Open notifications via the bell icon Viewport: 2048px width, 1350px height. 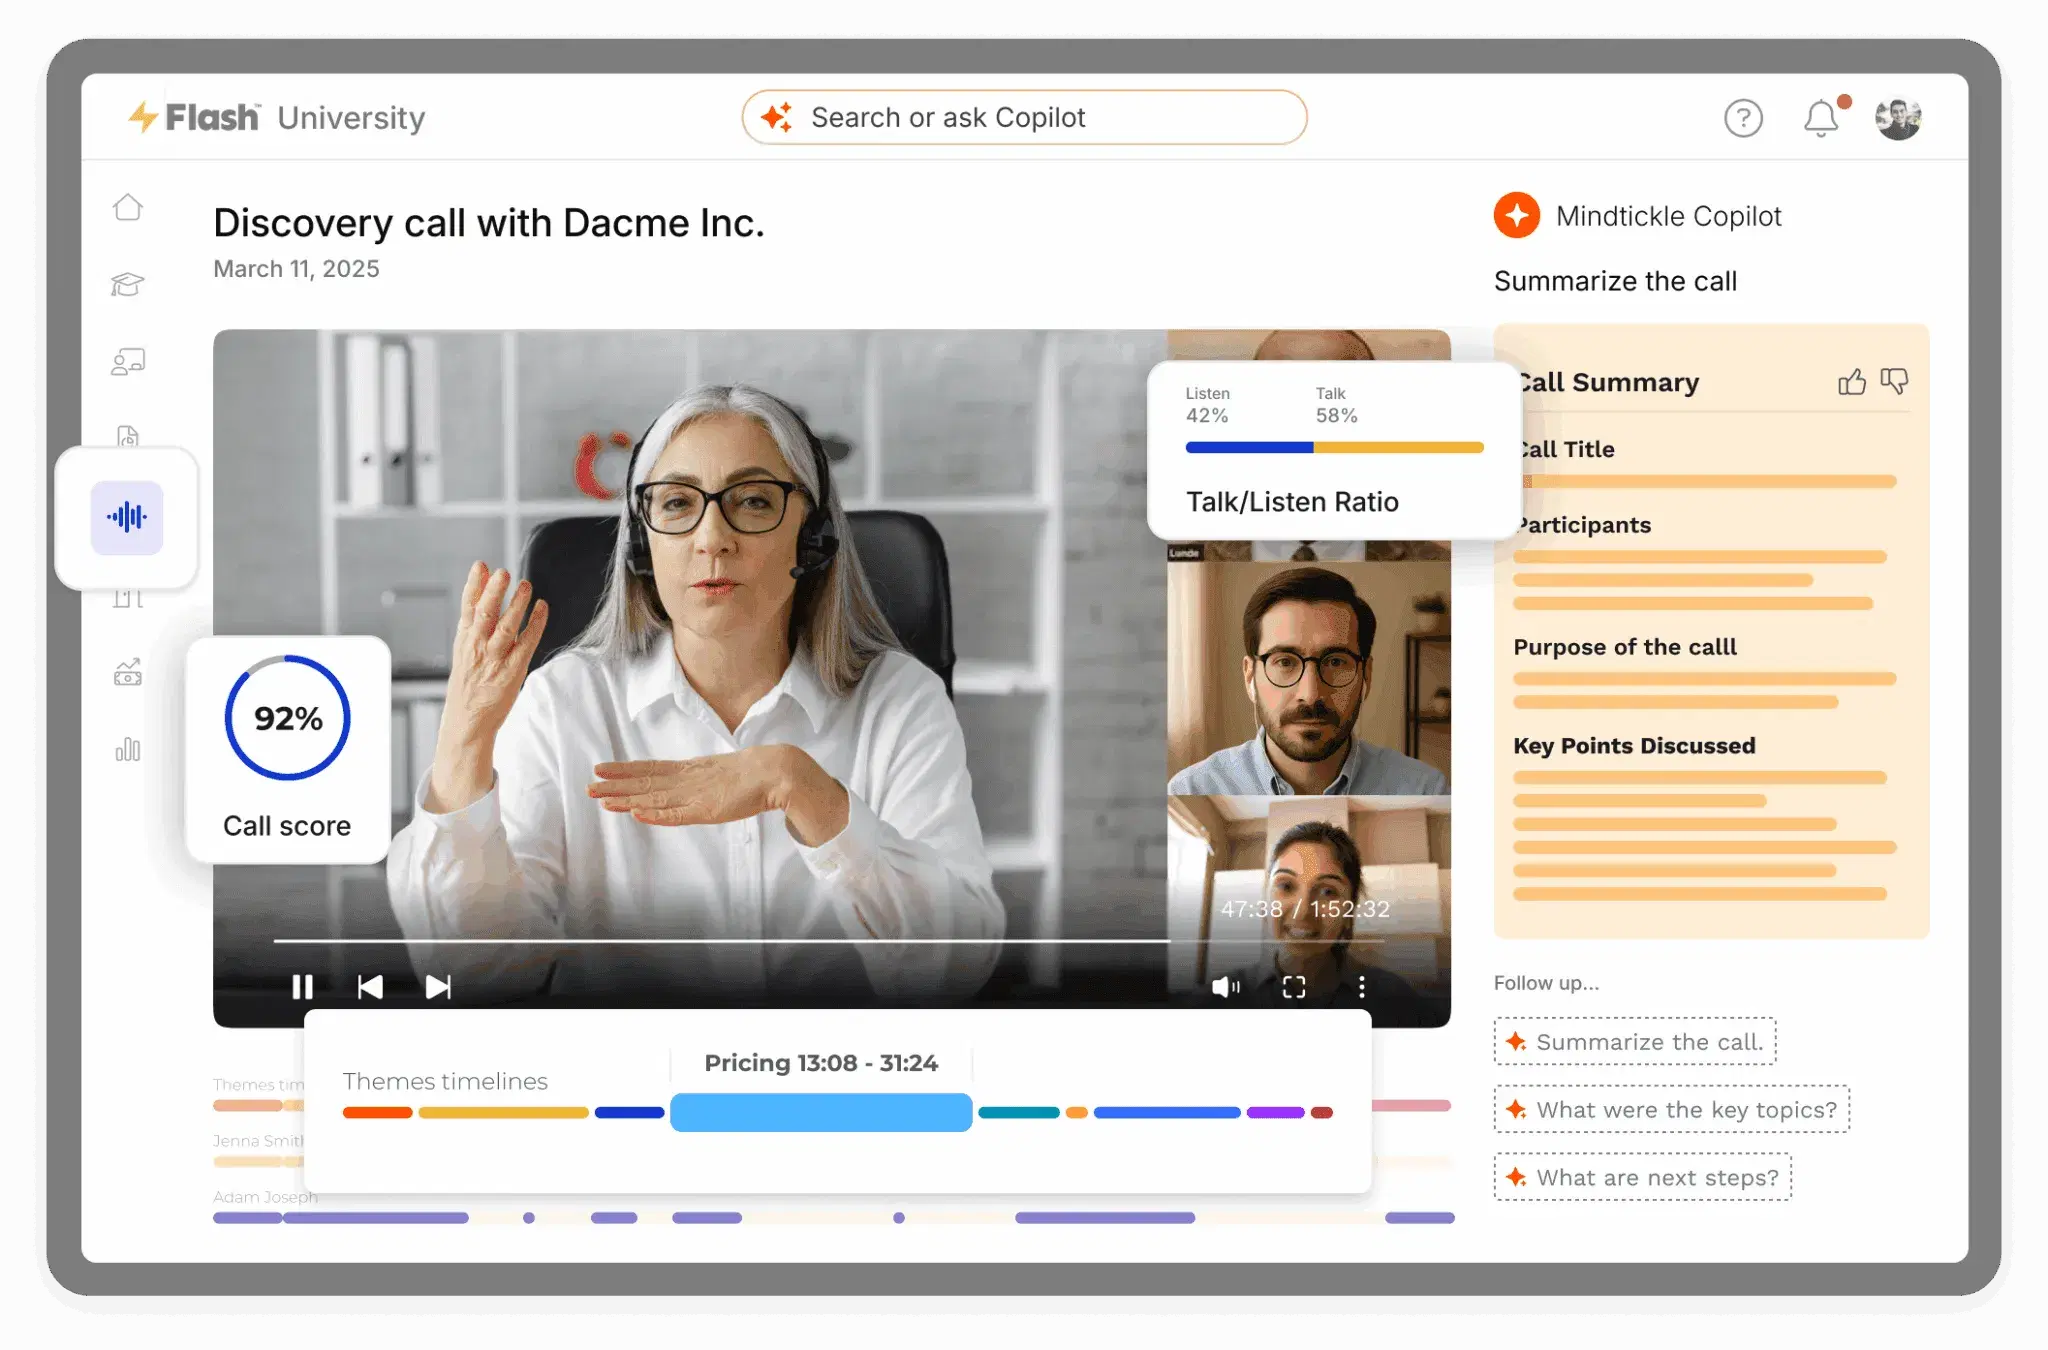coord(1820,117)
